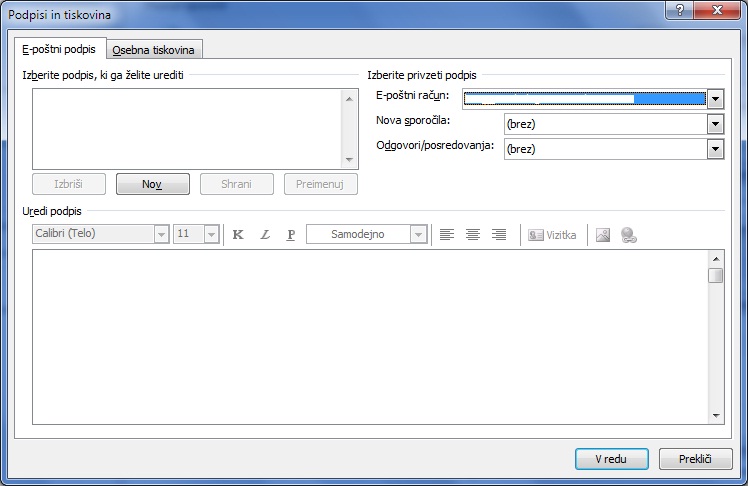Close the Podpisi in tiskovina dialog
Image resolution: width=748 pixels, height=486 pixels.
pos(717,10)
